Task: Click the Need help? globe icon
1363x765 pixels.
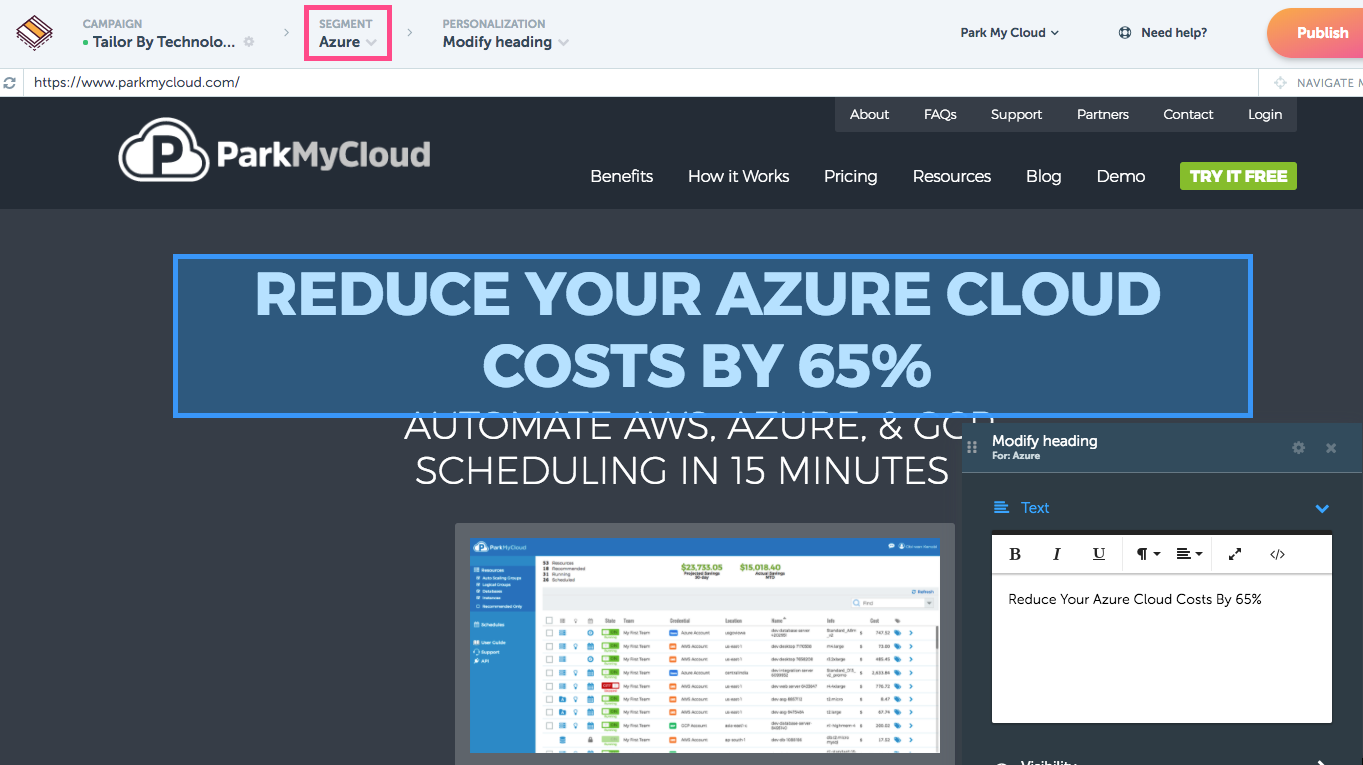Action: point(1125,33)
